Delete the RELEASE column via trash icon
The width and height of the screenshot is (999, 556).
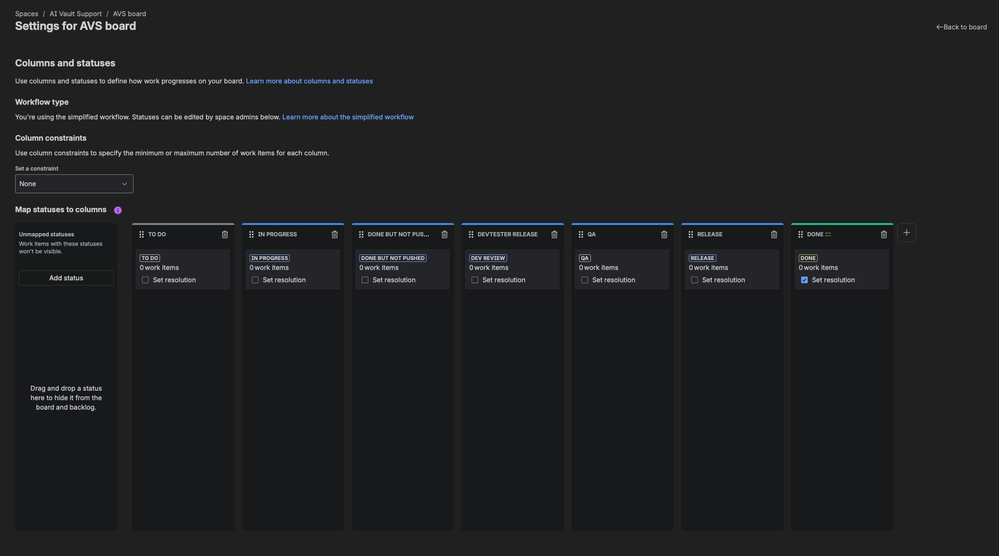pos(774,234)
